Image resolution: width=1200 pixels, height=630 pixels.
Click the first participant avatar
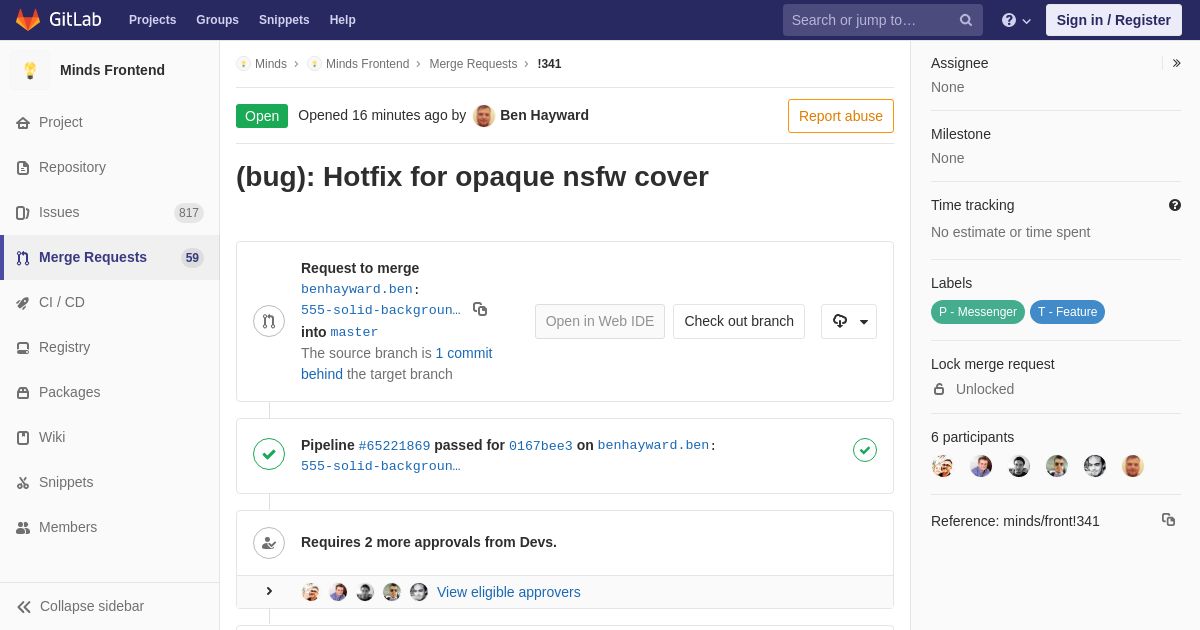(x=943, y=466)
